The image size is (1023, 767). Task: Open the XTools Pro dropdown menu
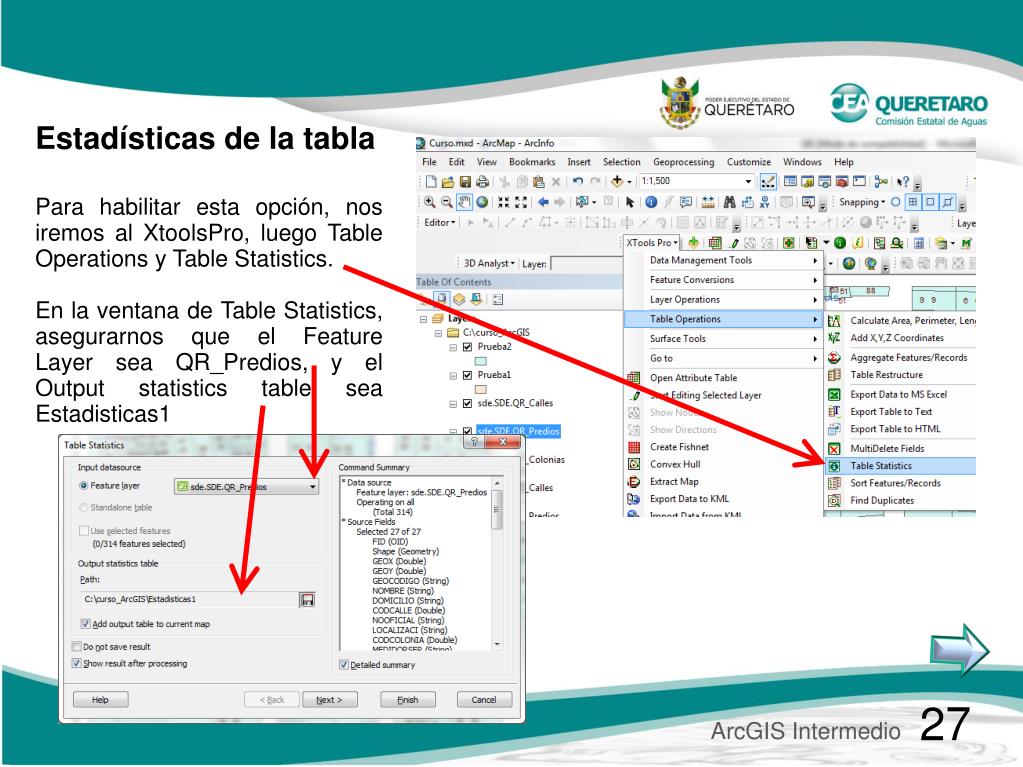click(652, 243)
